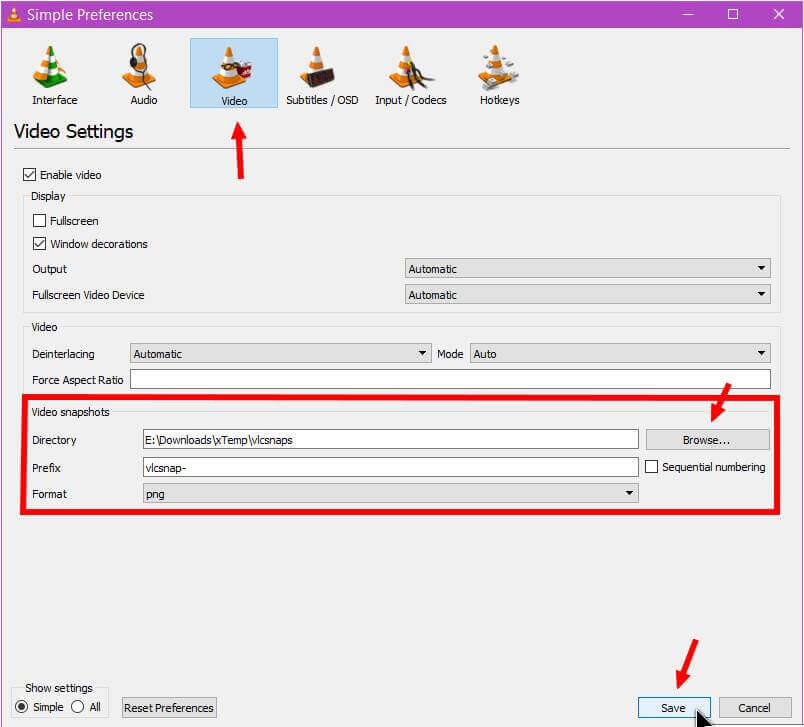Click the Force Aspect Ratio input field

pos(450,379)
